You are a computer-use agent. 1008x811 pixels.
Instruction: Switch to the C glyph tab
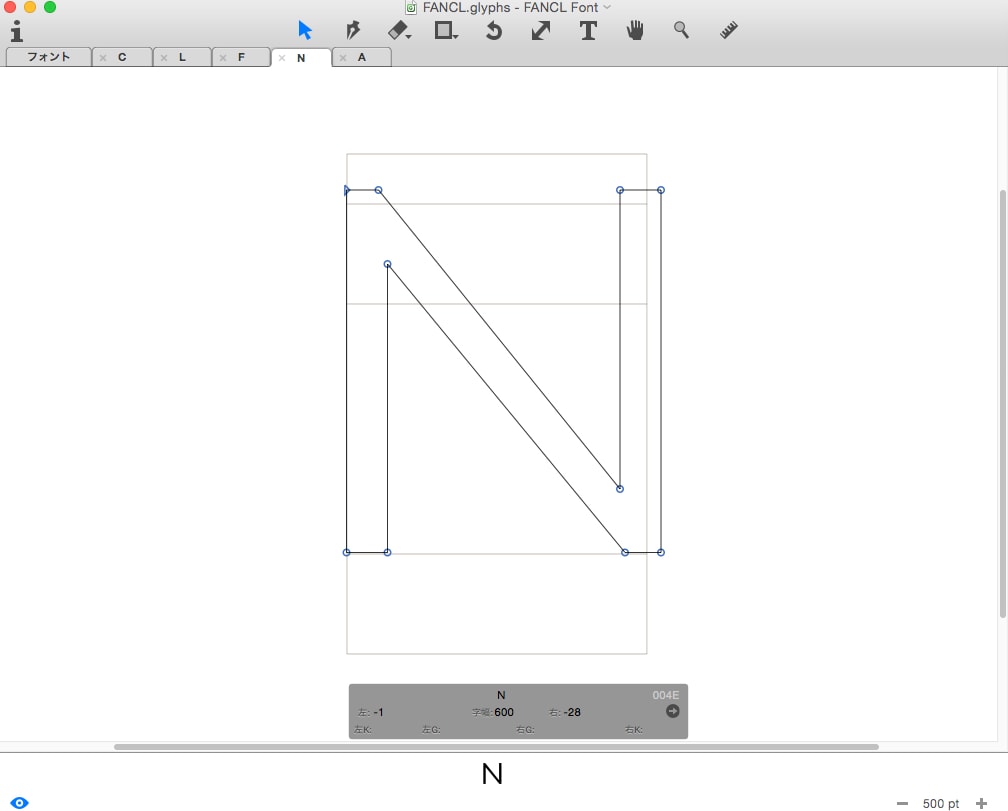click(x=122, y=57)
